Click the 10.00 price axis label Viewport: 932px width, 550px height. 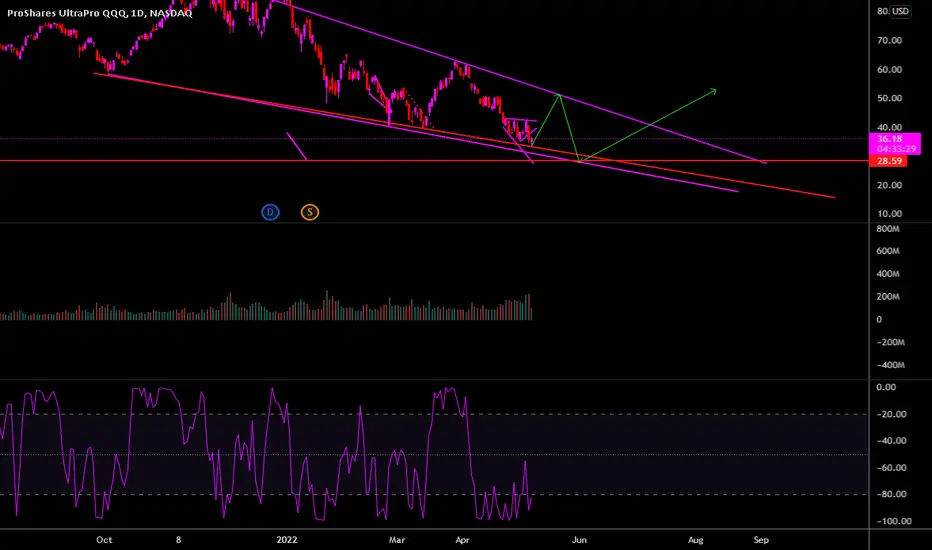click(889, 213)
